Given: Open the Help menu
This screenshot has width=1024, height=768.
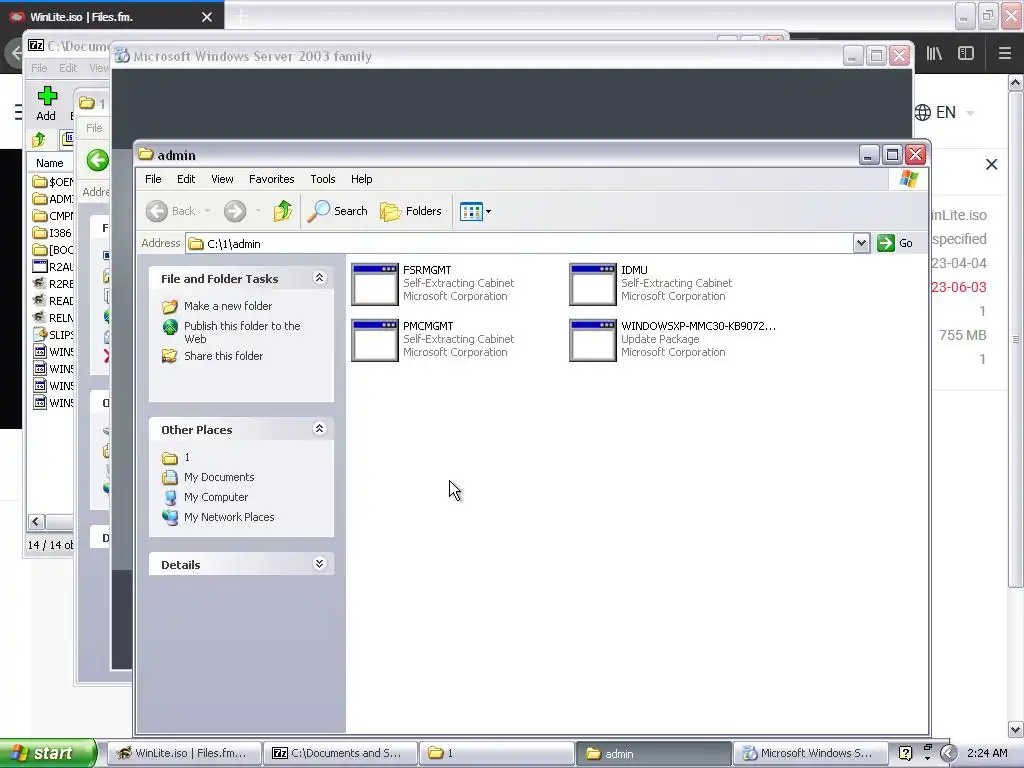Looking at the screenshot, I should pos(361,179).
